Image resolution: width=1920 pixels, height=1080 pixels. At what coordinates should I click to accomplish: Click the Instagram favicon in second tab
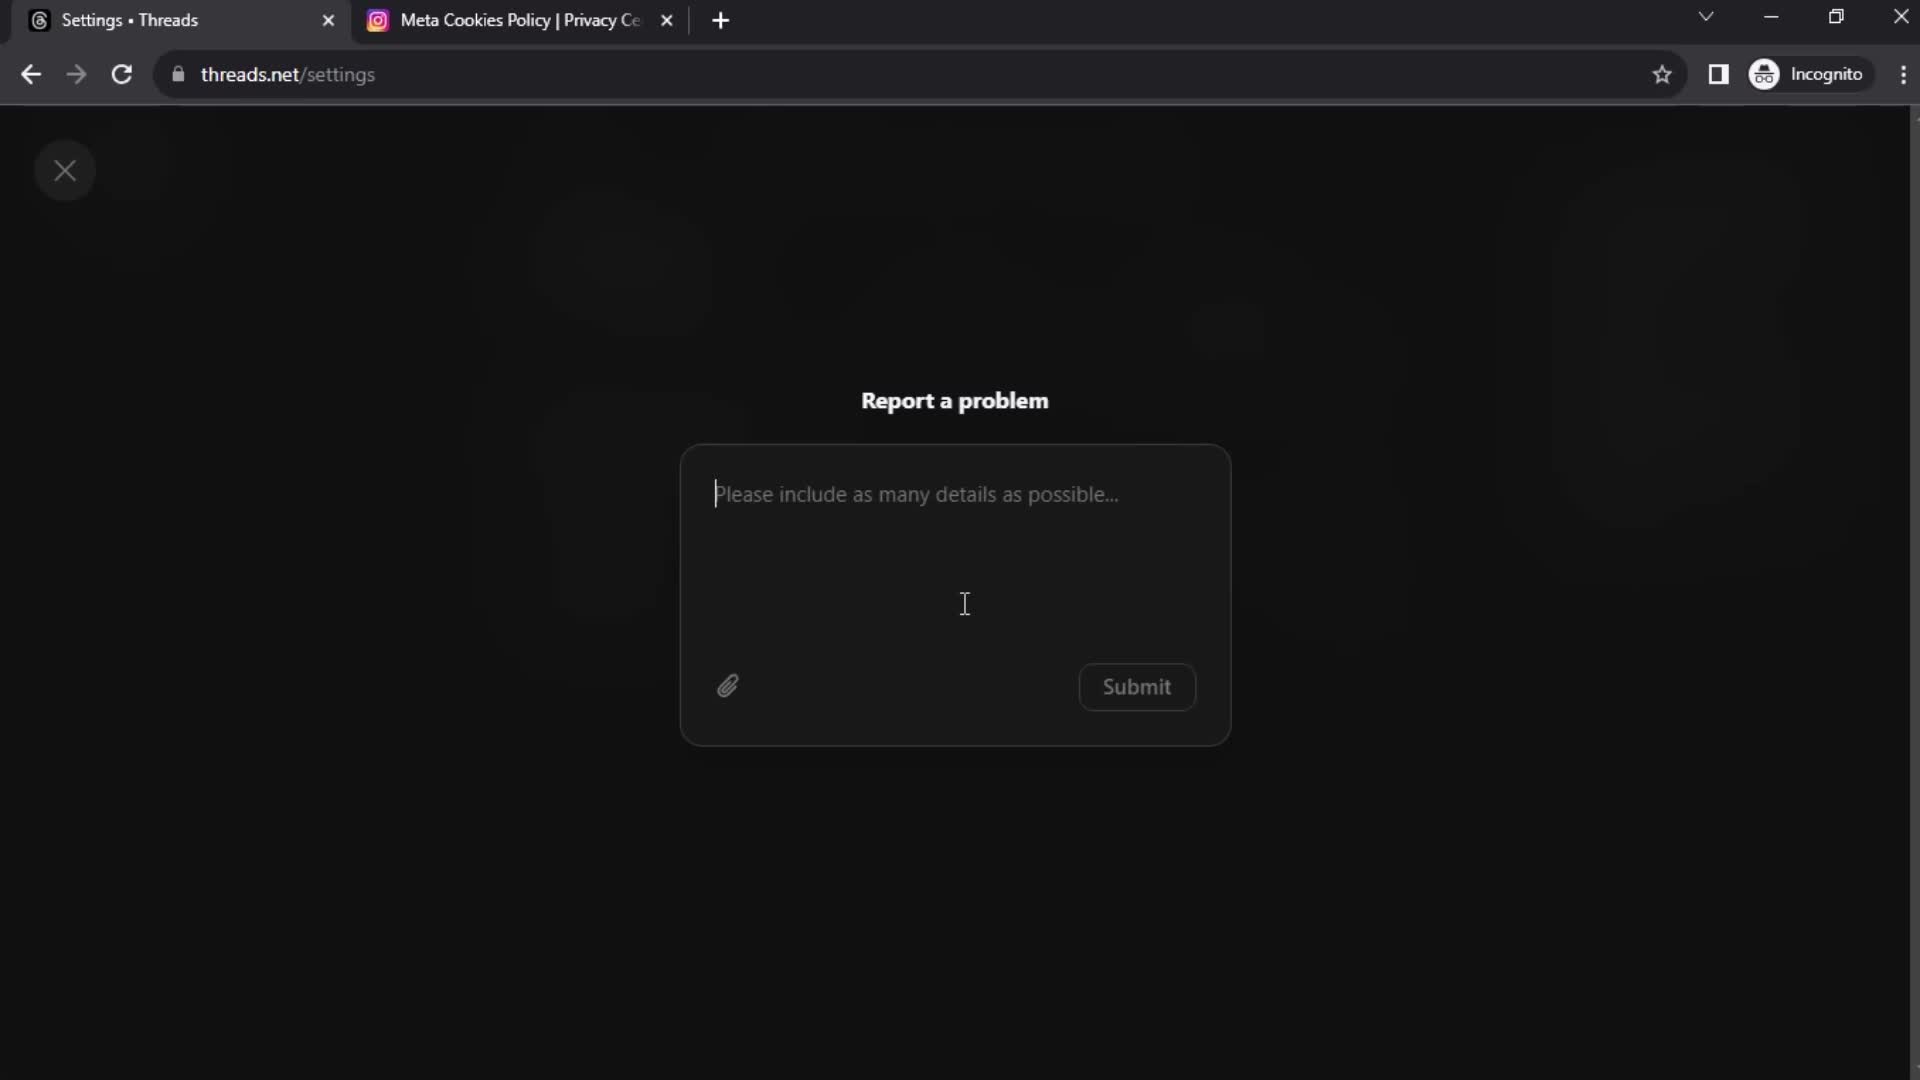click(x=377, y=20)
